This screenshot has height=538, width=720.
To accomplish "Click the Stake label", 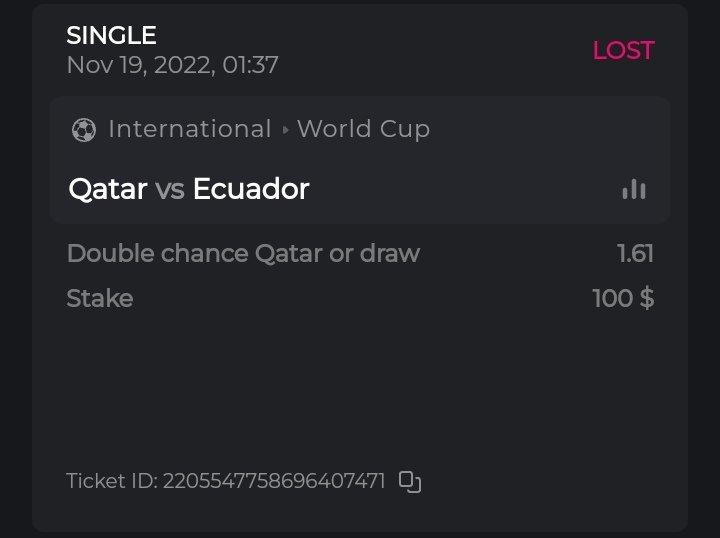I will pos(99,298).
